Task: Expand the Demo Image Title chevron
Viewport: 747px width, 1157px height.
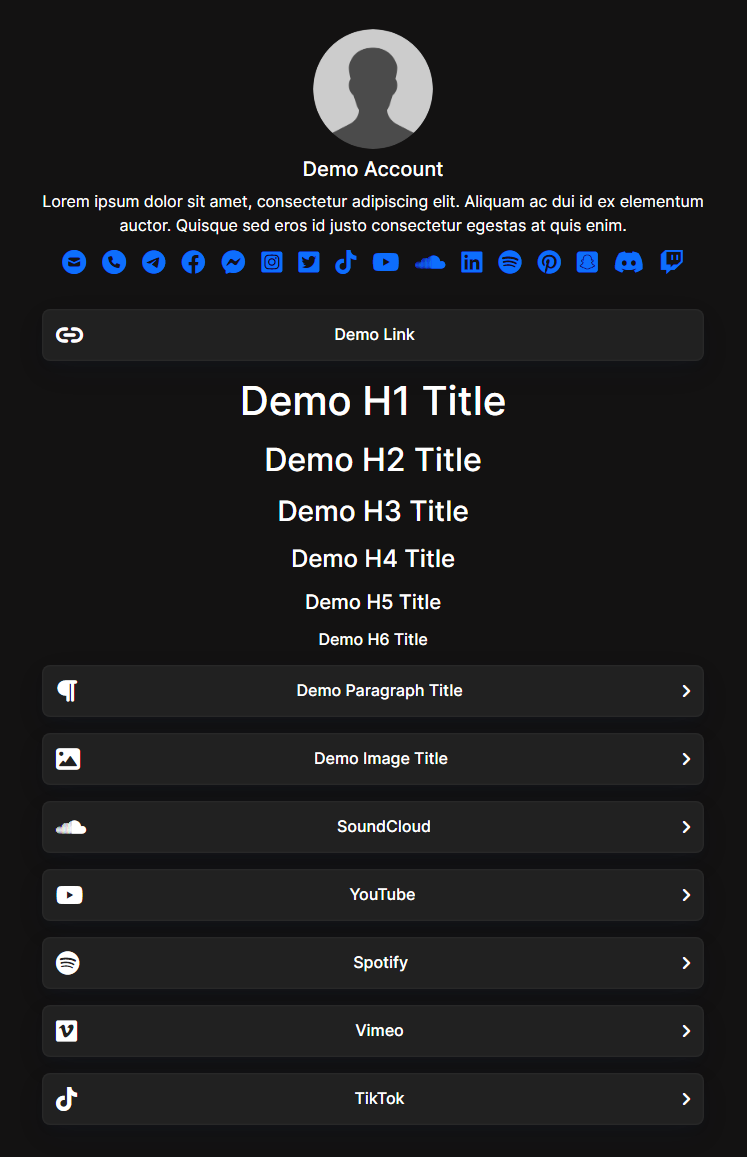Action: (x=686, y=759)
